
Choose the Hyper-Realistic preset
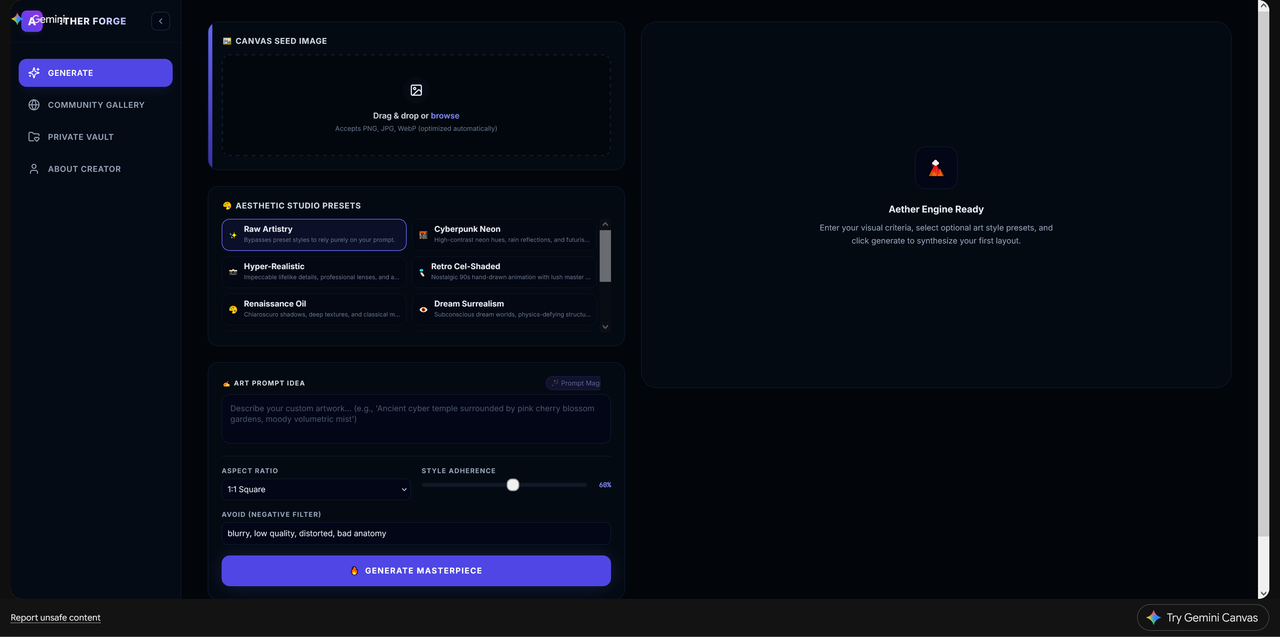[x=314, y=272]
